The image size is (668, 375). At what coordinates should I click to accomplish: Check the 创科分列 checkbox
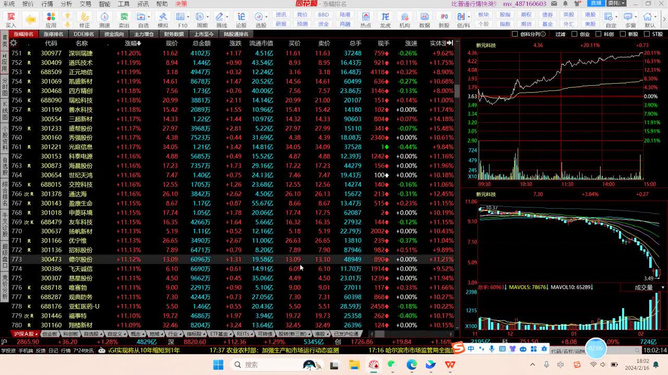515,34
